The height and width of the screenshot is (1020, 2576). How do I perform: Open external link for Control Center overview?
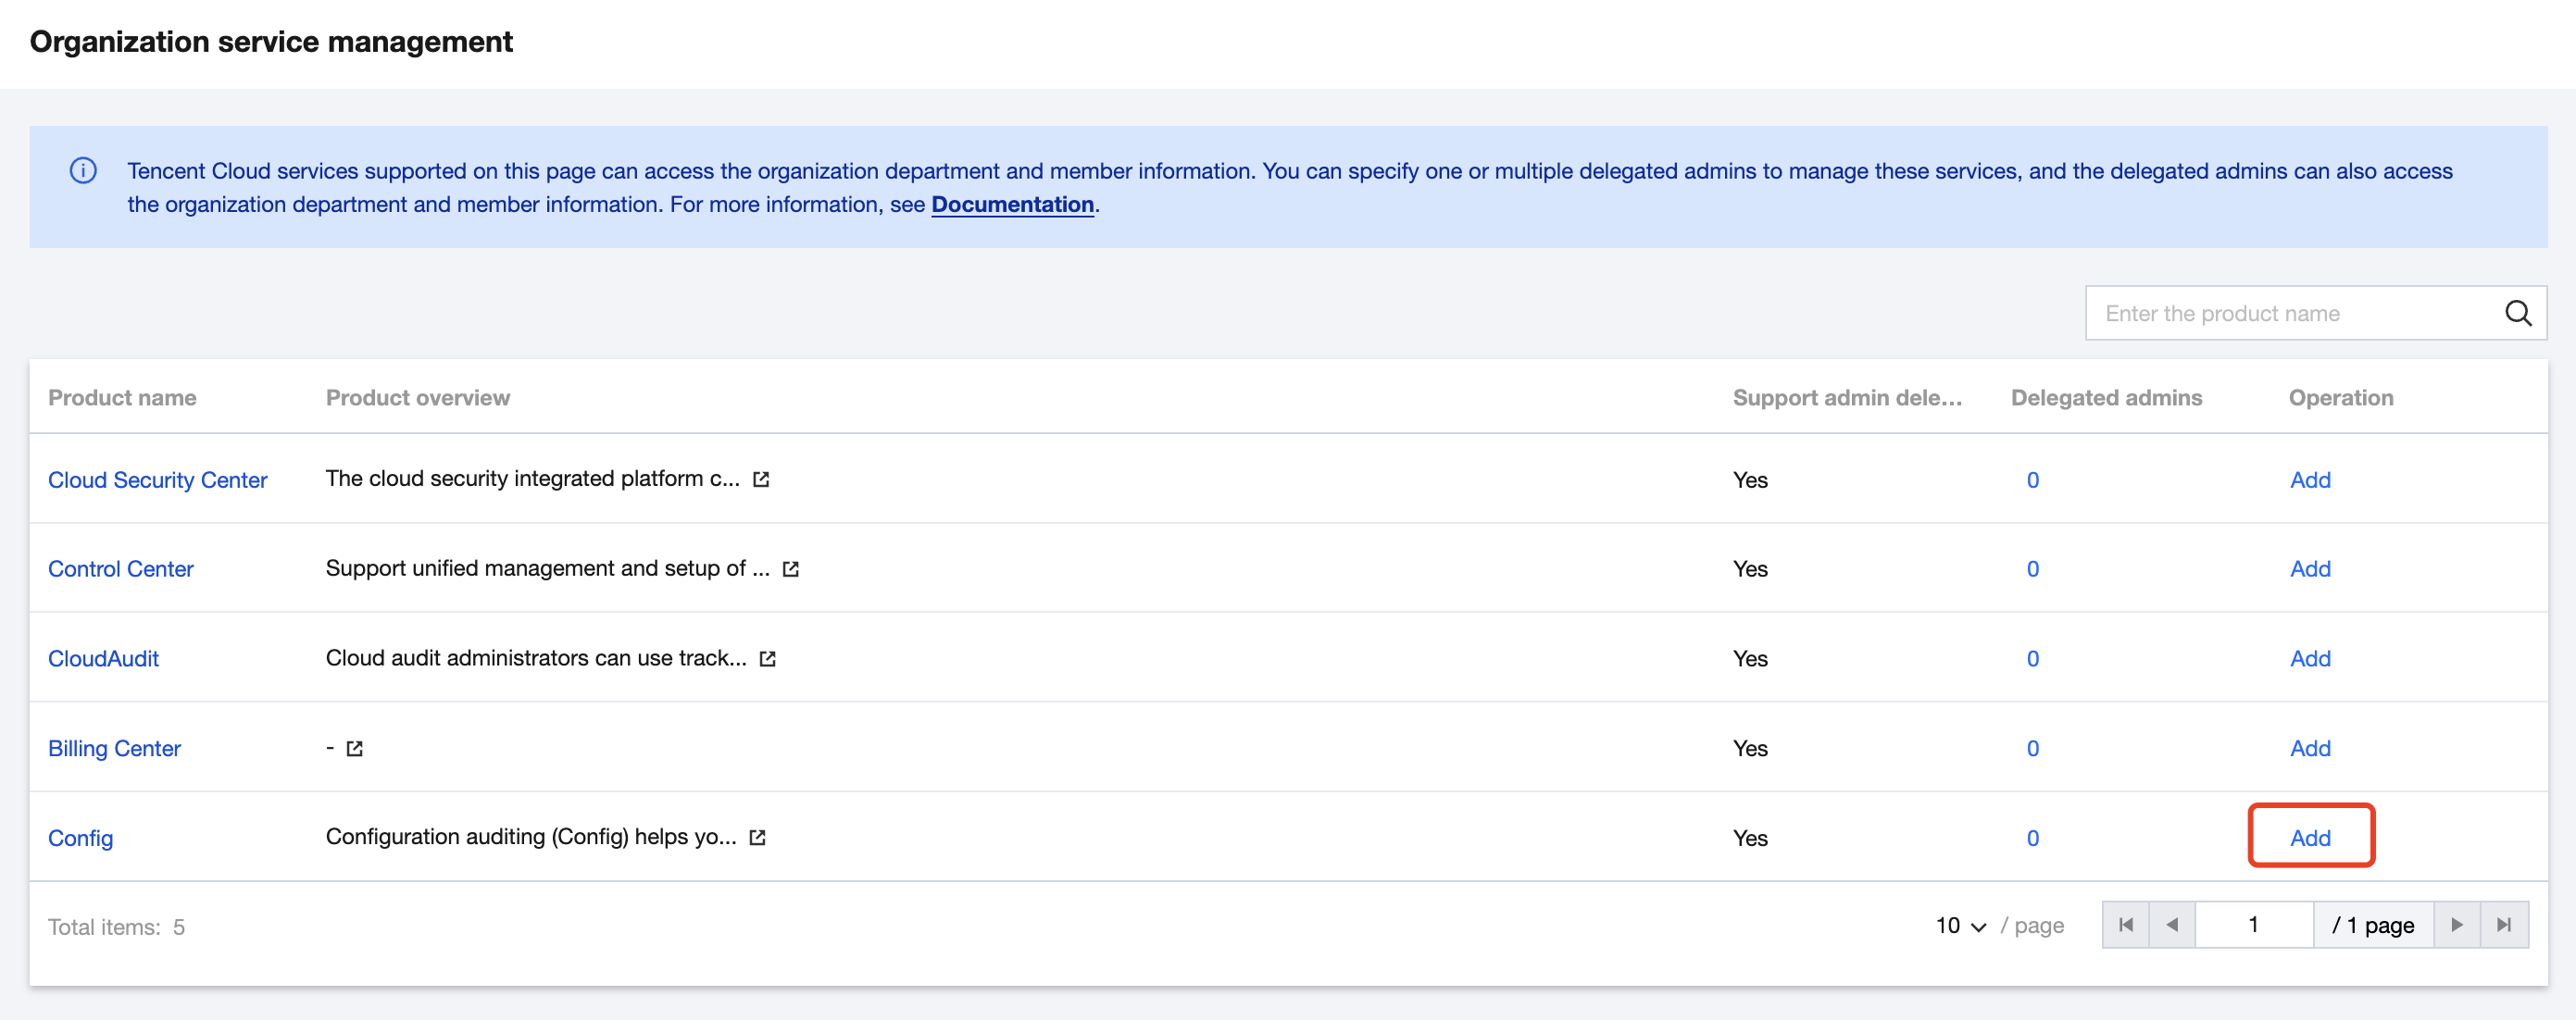tap(790, 569)
